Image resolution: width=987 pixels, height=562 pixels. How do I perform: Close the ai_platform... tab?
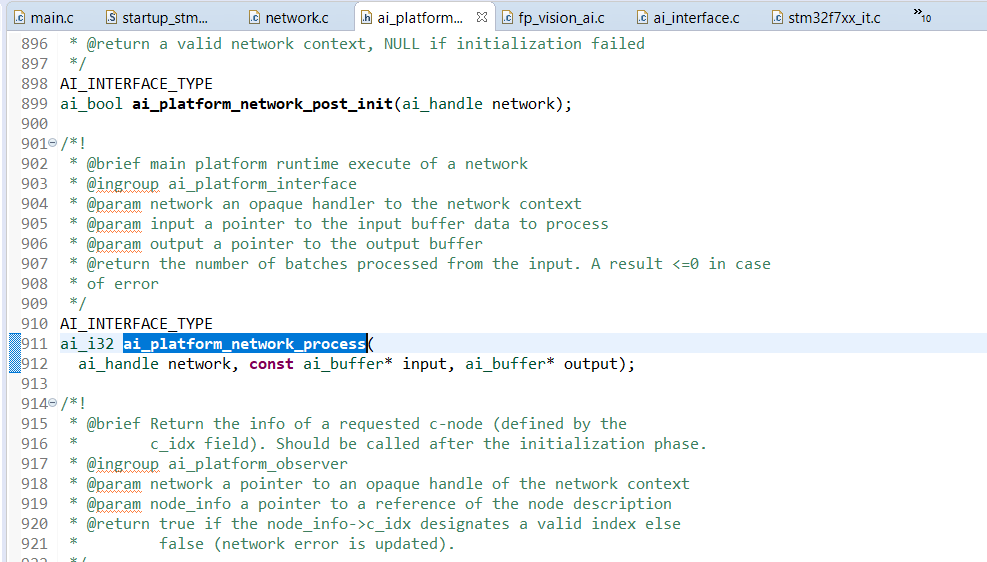pyautogui.click(x=482, y=18)
